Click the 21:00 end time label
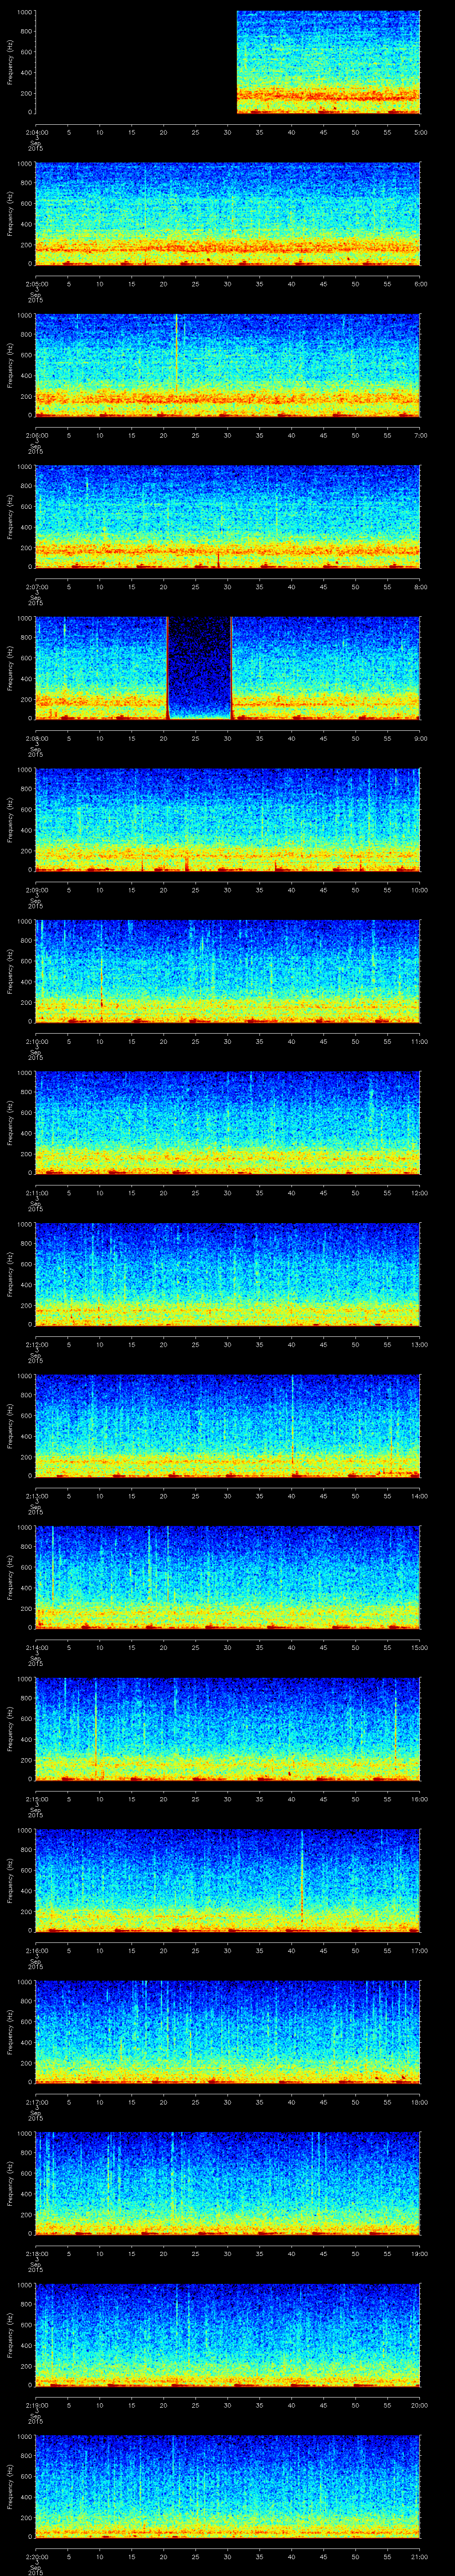This screenshot has width=455, height=2576. point(420,2556)
